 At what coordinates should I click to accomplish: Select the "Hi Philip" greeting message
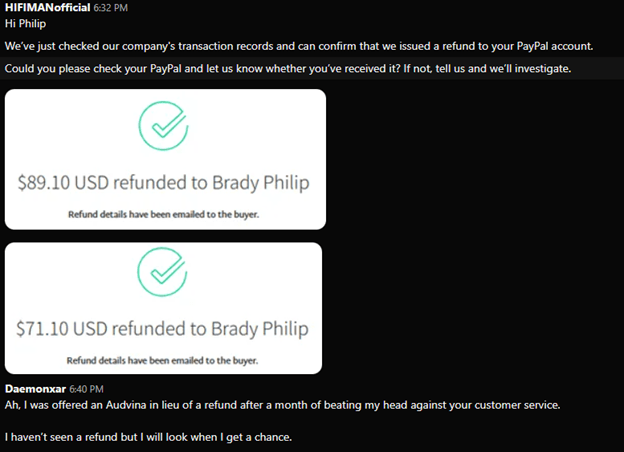pos(26,24)
